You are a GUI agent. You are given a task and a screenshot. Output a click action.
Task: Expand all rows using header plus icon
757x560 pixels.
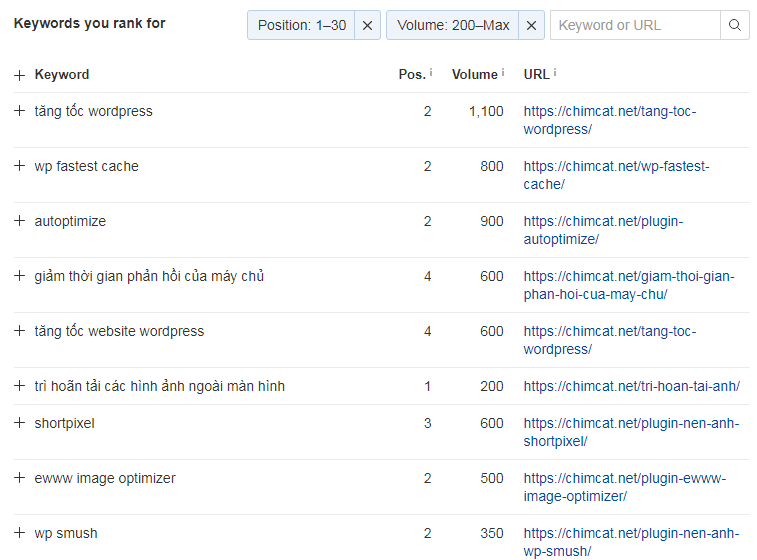pos(19,75)
